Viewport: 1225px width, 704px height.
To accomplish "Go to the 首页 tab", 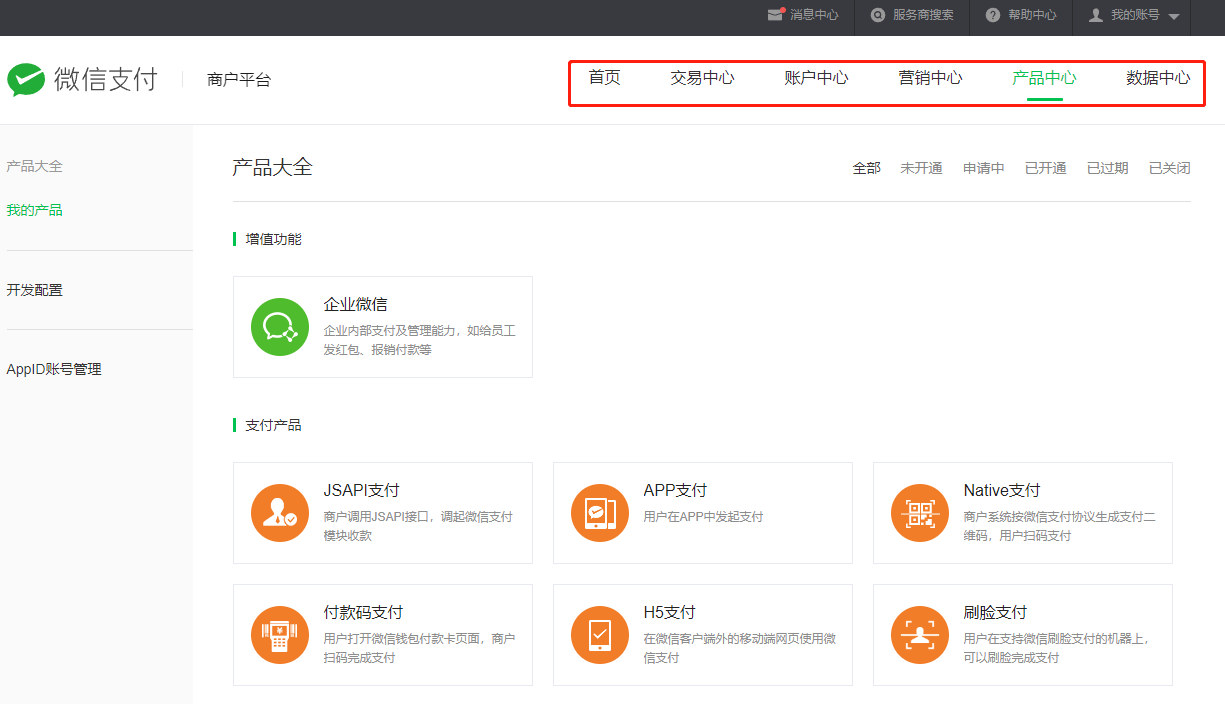I will coord(604,78).
